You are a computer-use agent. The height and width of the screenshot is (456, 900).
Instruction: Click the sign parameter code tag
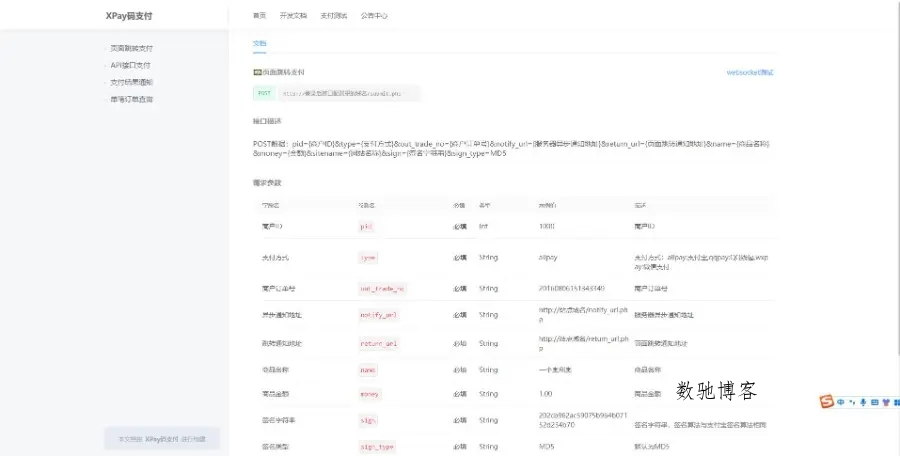368,421
